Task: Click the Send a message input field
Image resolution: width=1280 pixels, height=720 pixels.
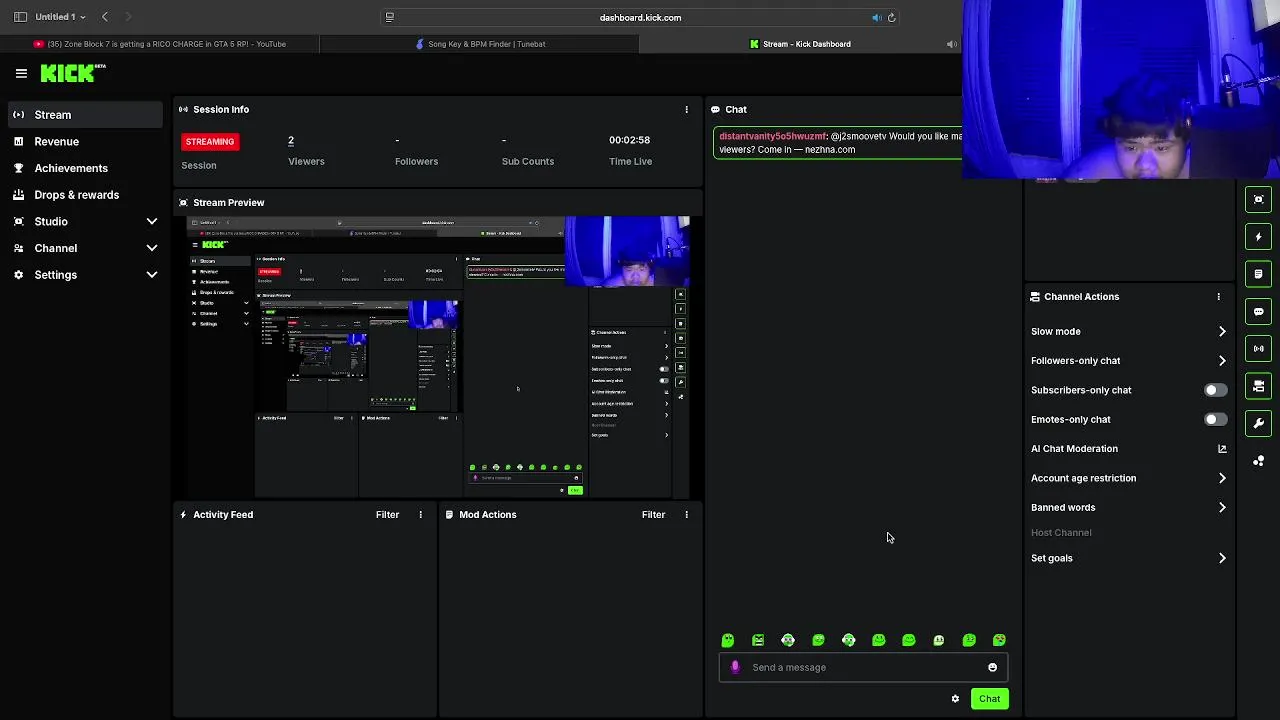Action: [863, 668]
